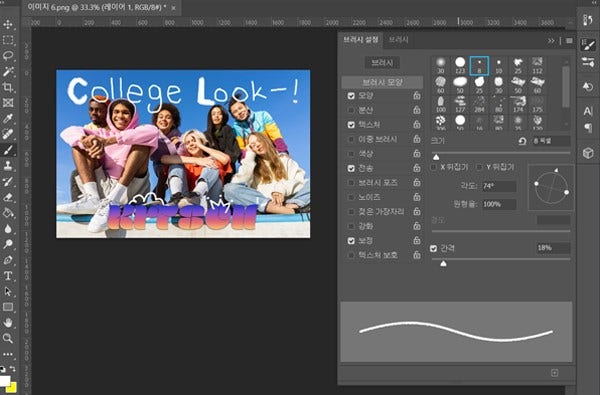This screenshot has width=600, height=395.
Task: Select the Rectangular Marquee tool
Action: (8, 40)
